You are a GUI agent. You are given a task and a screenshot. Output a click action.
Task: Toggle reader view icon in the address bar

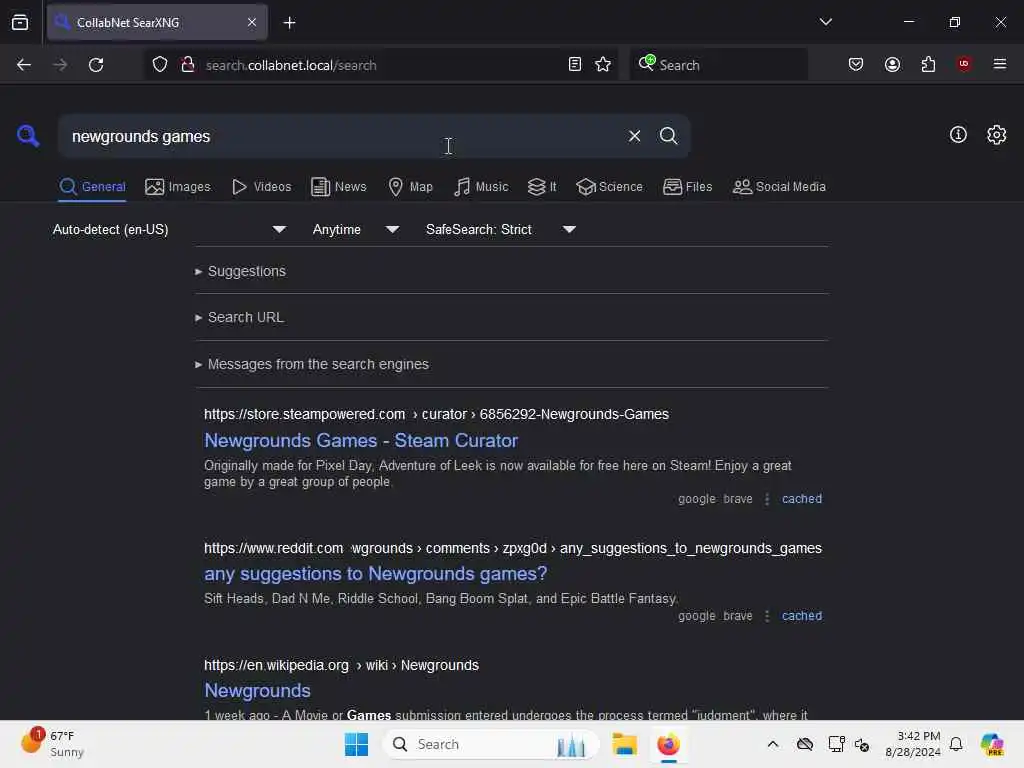tap(575, 64)
